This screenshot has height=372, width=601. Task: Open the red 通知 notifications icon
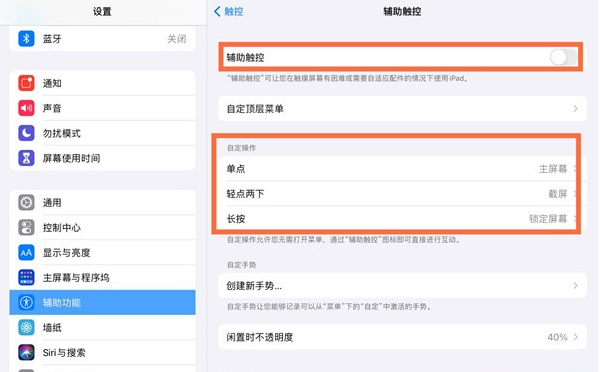(x=26, y=83)
